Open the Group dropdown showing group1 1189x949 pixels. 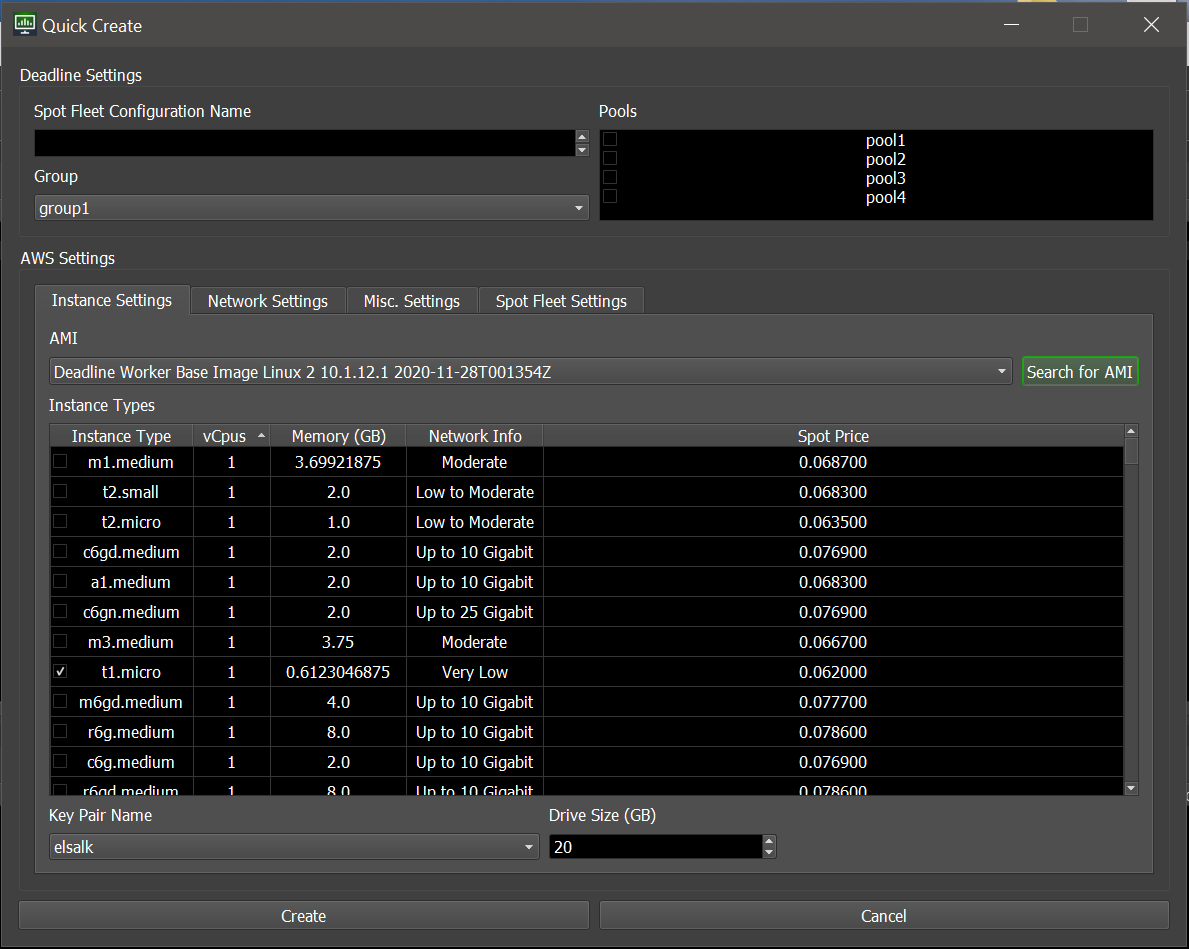312,208
